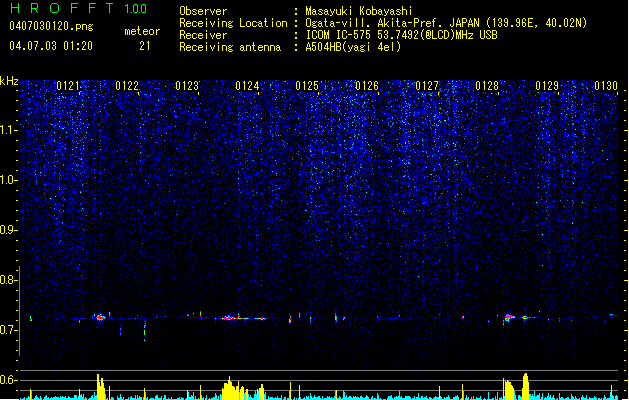Click the HROFFT title text
The image size is (629, 400).
pyautogui.click(x=62, y=8)
